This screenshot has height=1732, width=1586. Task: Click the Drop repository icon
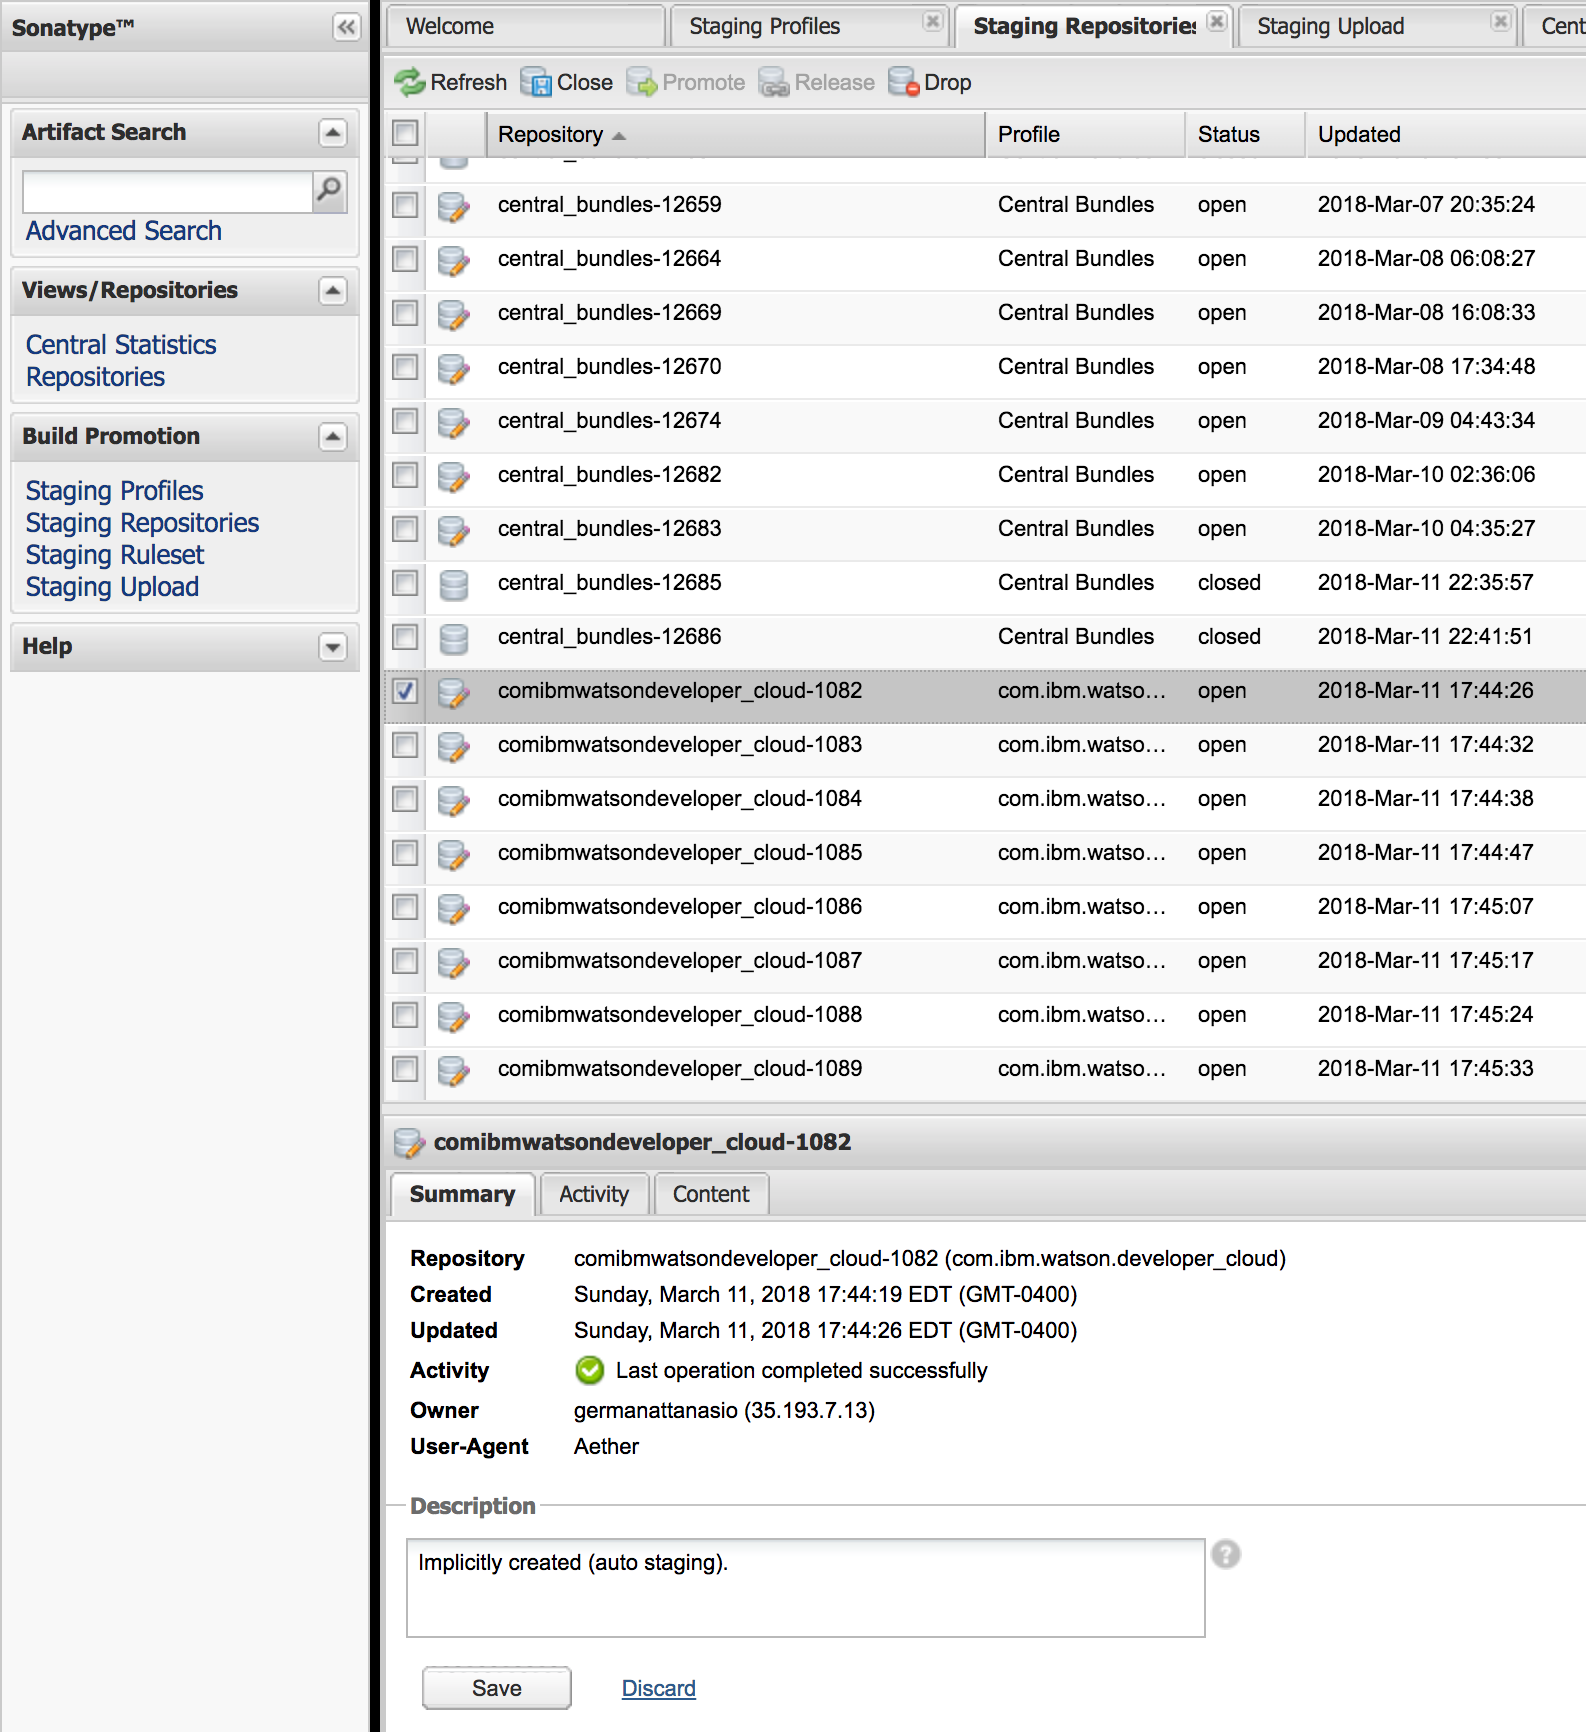click(x=904, y=82)
